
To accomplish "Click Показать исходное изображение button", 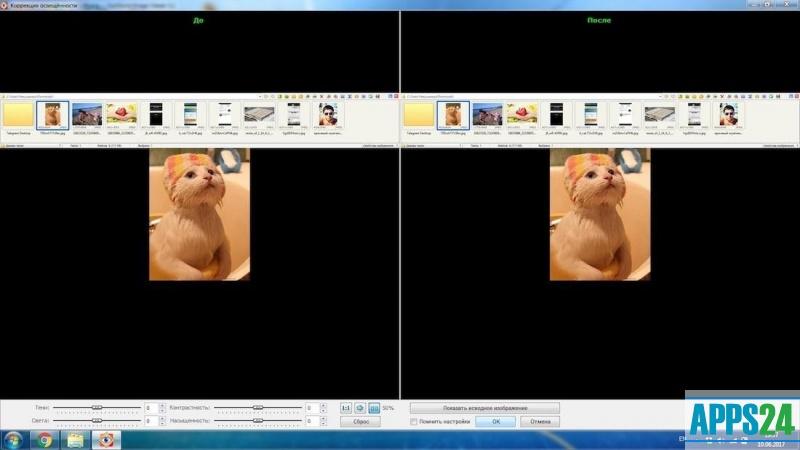I will point(485,408).
